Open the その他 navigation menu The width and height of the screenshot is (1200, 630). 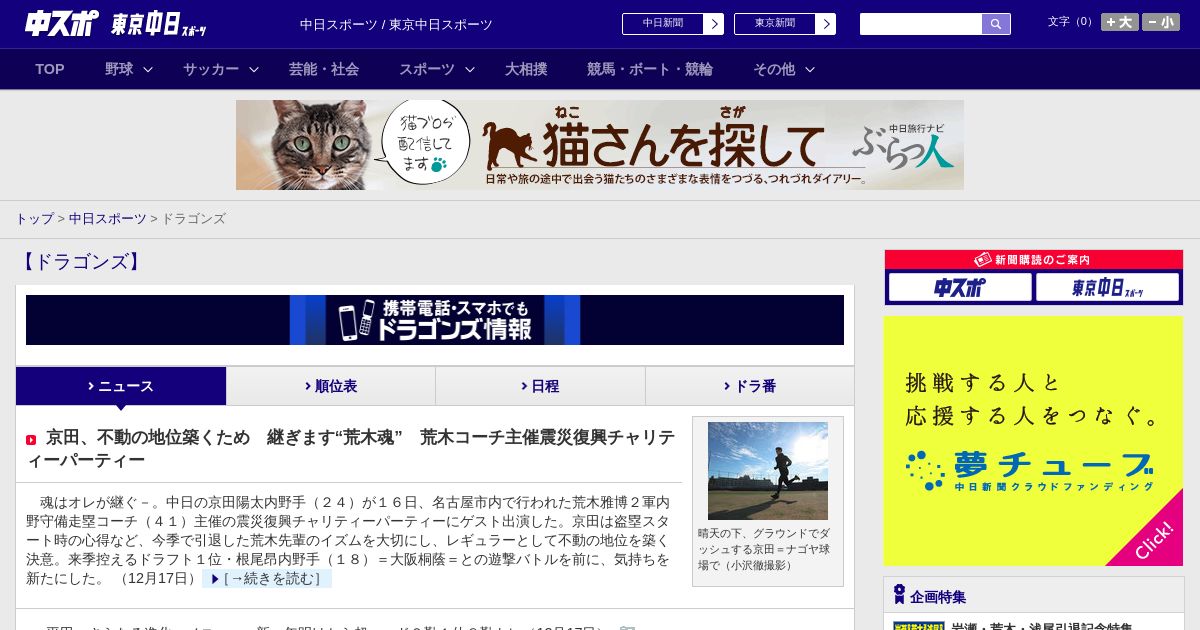[x=774, y=69]
